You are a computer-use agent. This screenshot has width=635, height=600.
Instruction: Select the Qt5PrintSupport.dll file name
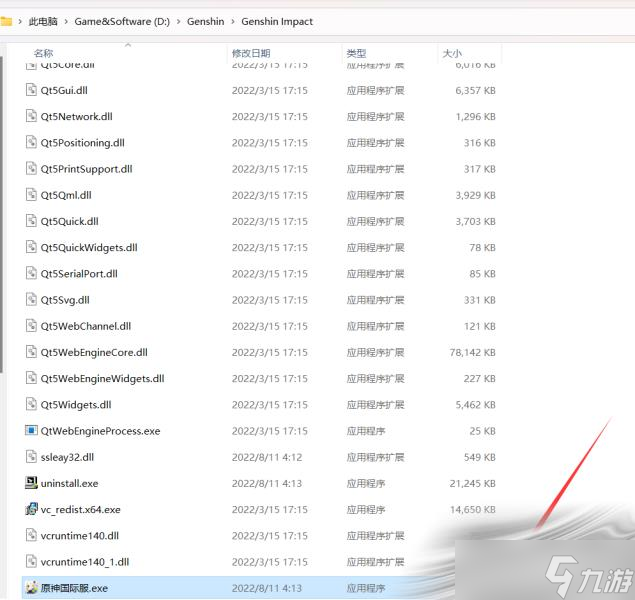tap(87, 169)
